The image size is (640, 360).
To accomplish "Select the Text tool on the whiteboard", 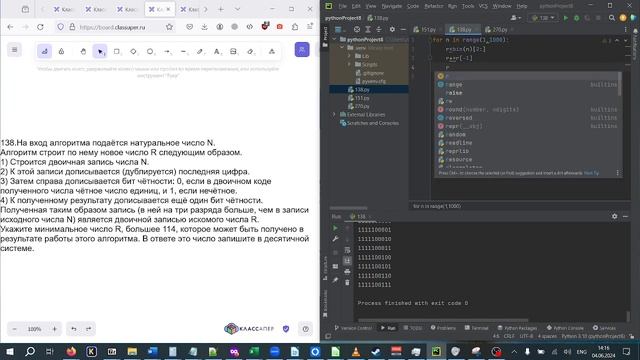I will point(217,51).
